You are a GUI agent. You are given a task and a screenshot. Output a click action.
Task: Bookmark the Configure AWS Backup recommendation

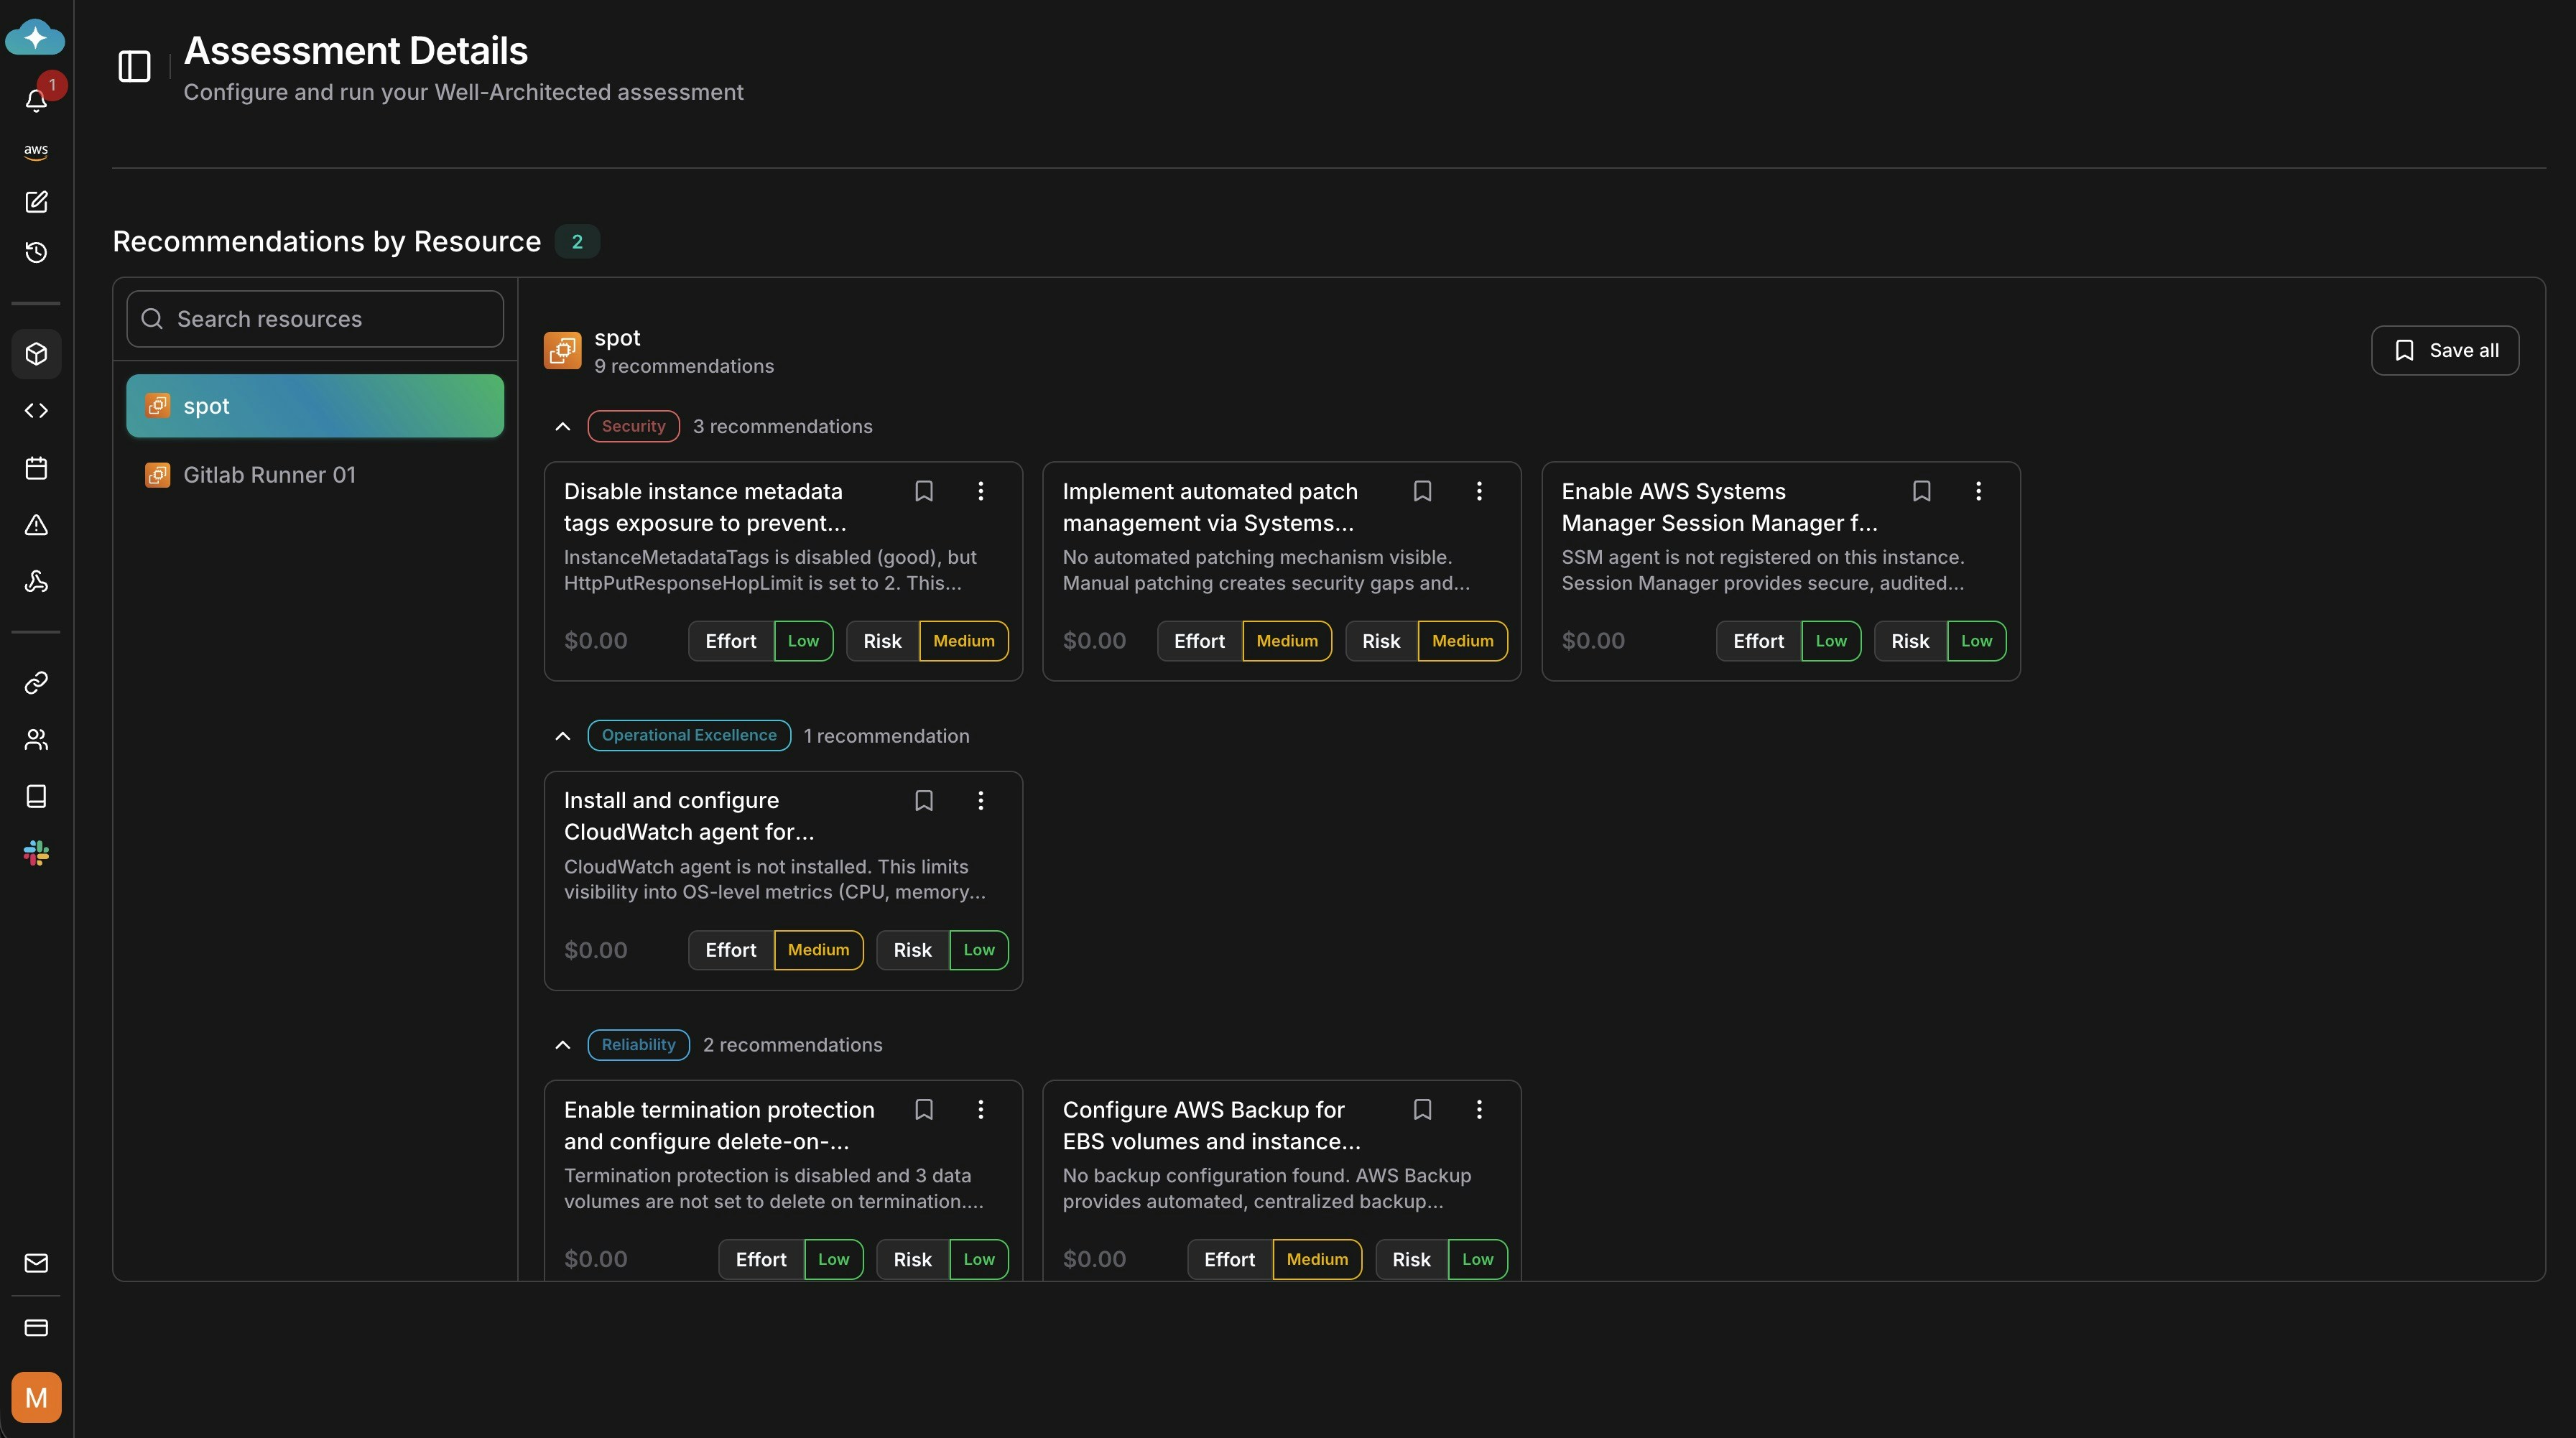pos(1422,1109)
